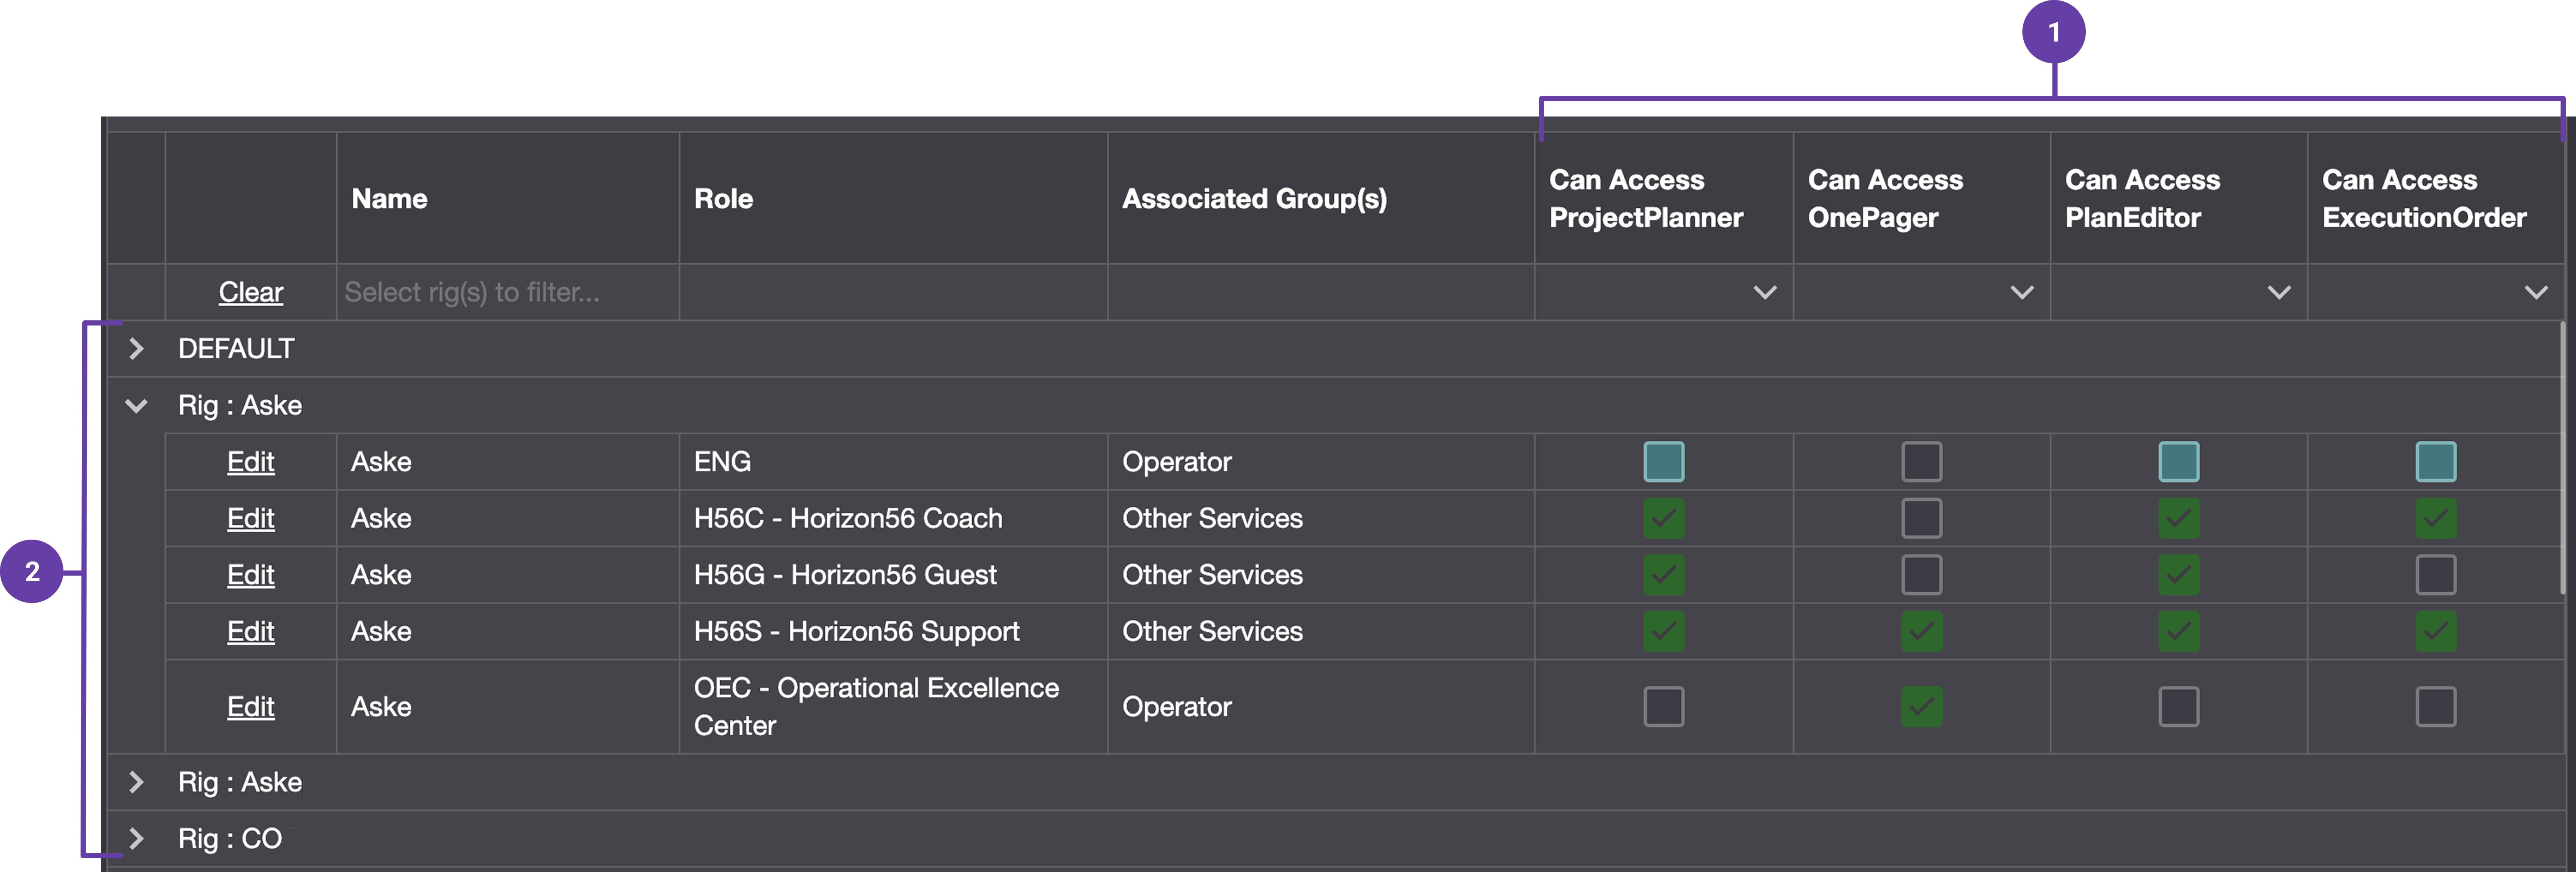Image resolution: width=2576 pixels, height=872 pixels.
Task: Open Can Access ProjectPlanner filter dropdown
Action: [1764, 292]
